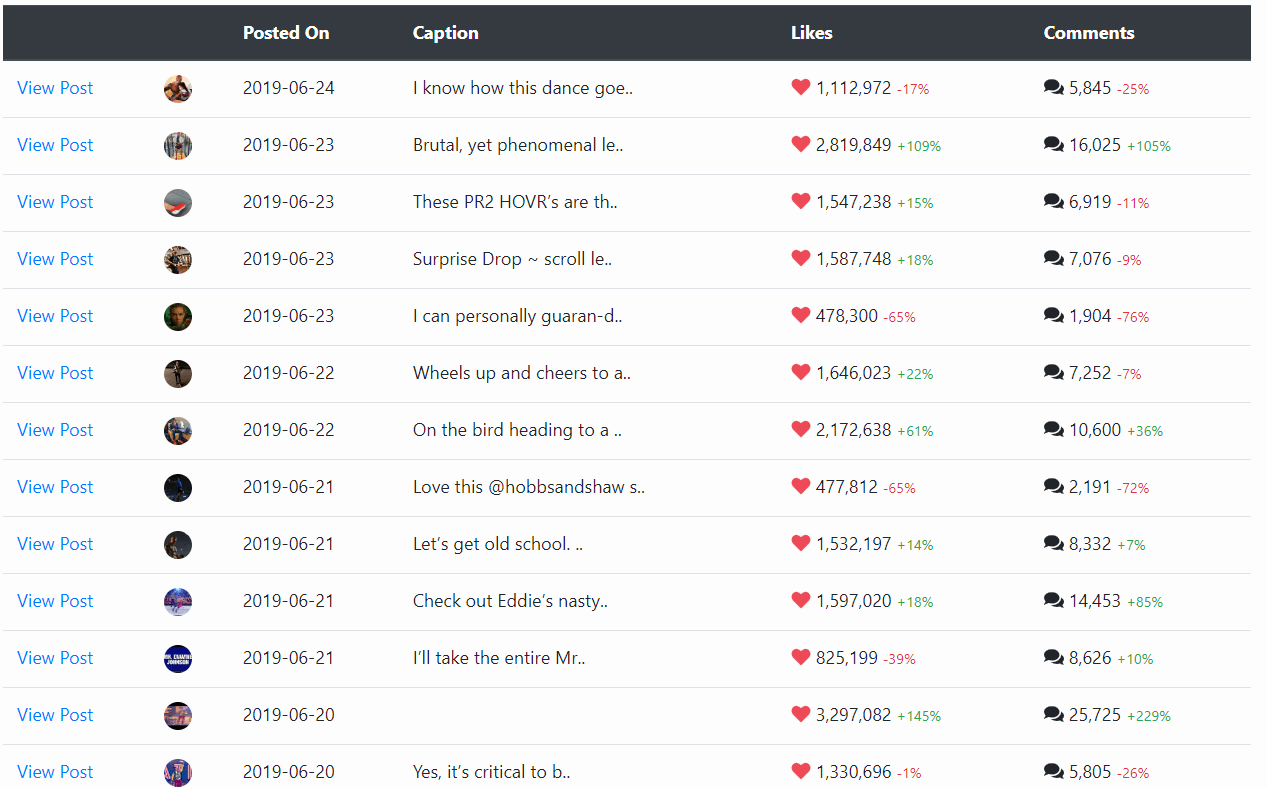Click the heart icon beside 478,300 likes
Image resolution: width=1267 pixels, height=789 pixels.
click(800, 315)
